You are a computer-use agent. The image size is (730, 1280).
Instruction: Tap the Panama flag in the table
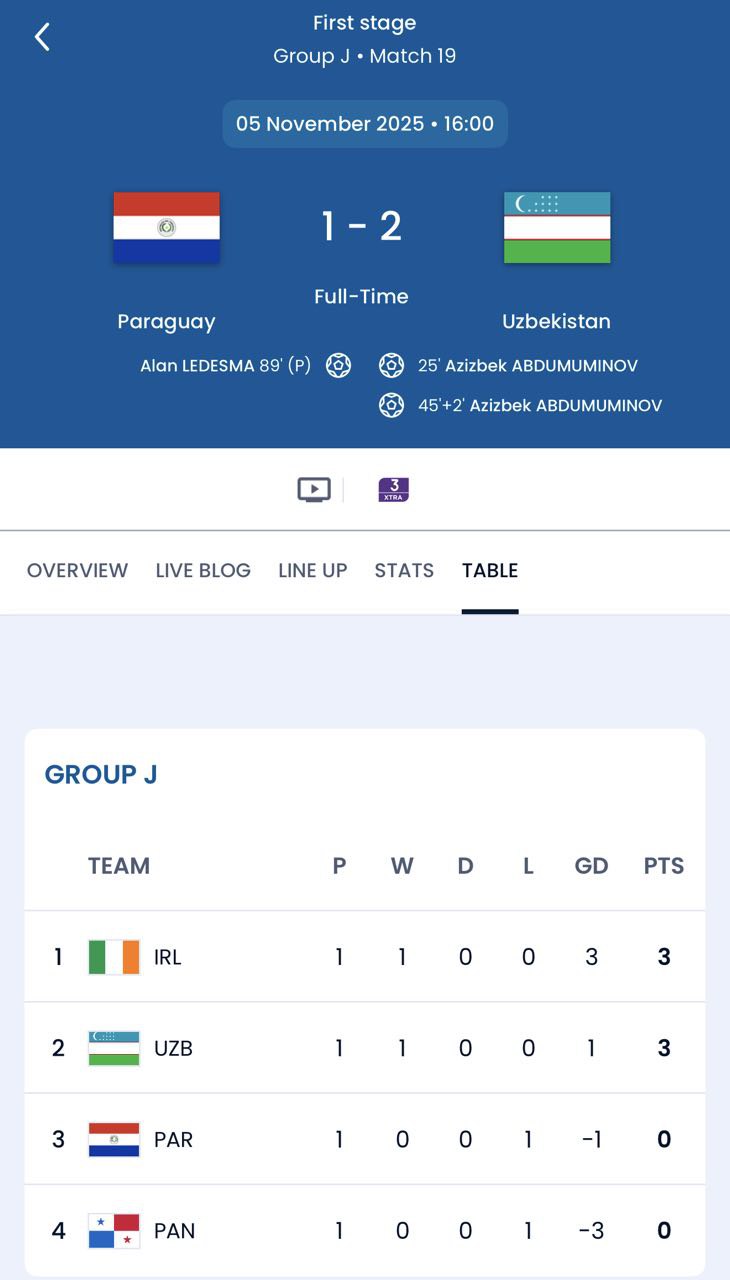pyautogui.click(x=114, y=1231)
